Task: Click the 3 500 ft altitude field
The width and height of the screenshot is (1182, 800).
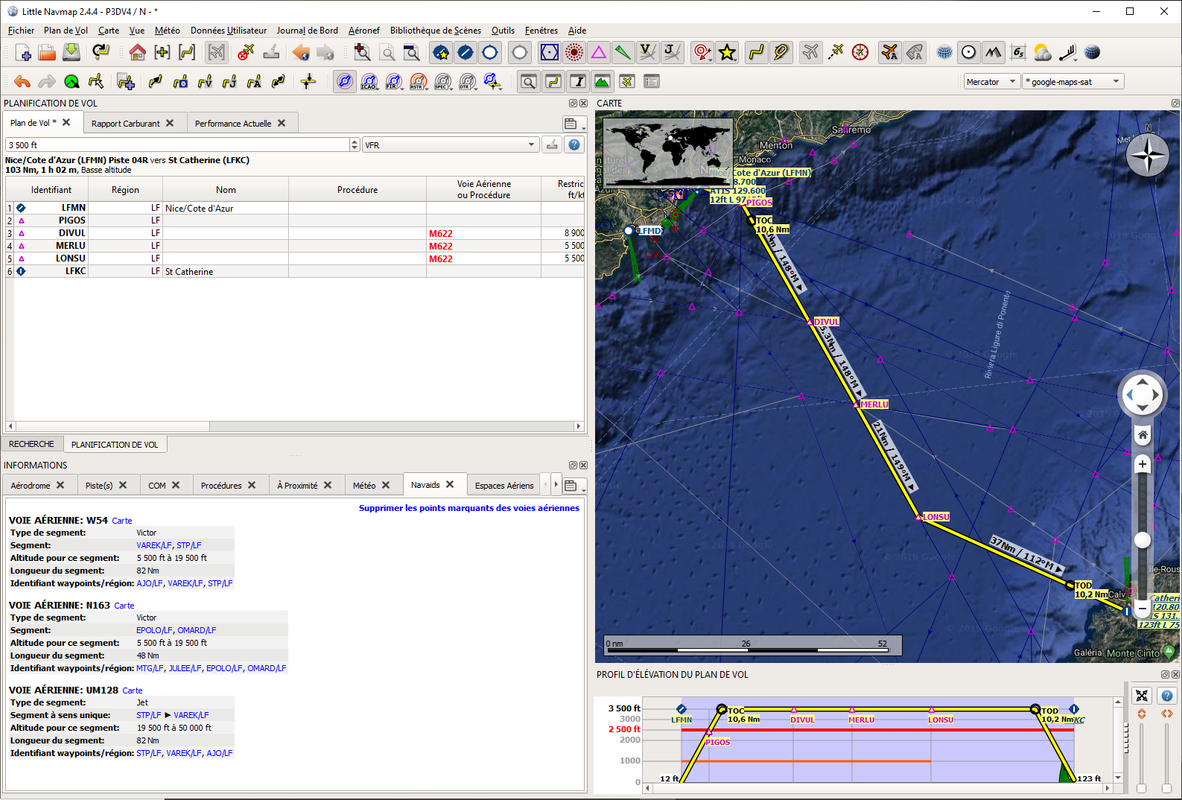Action: pos(178,145)
